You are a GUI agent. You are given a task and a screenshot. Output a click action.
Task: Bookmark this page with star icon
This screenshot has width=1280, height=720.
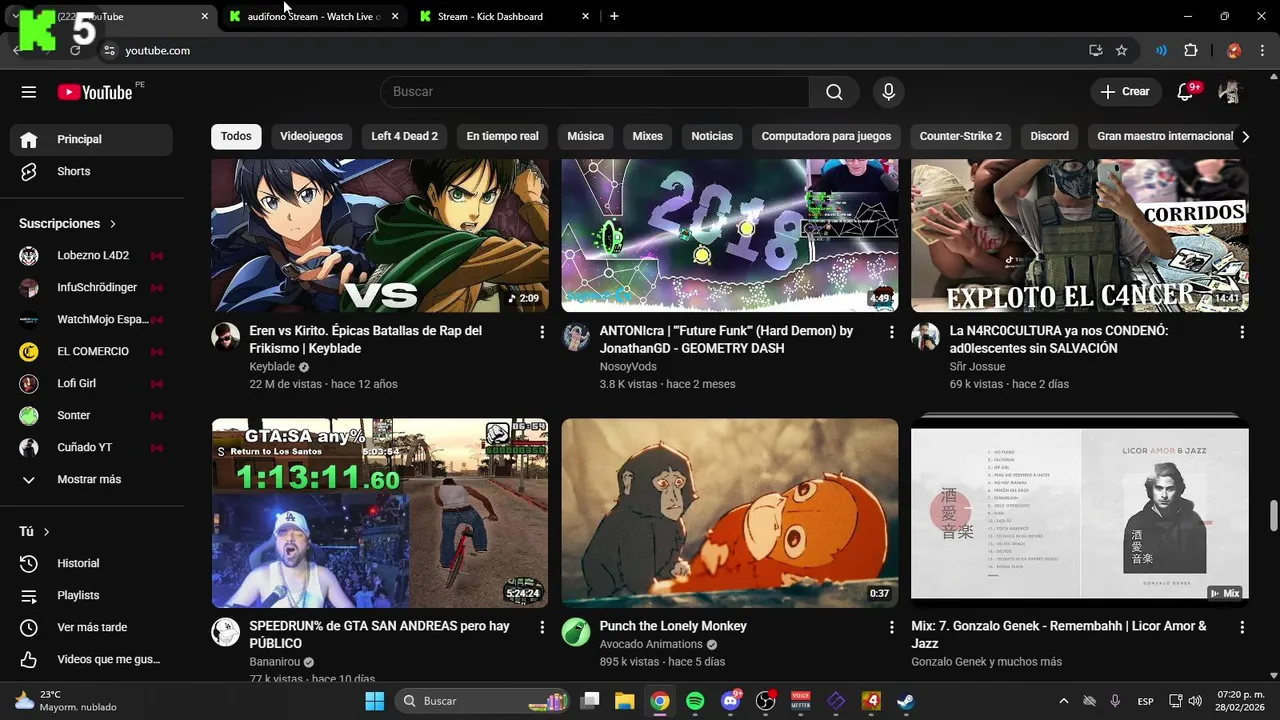(x=1122, y=50)
